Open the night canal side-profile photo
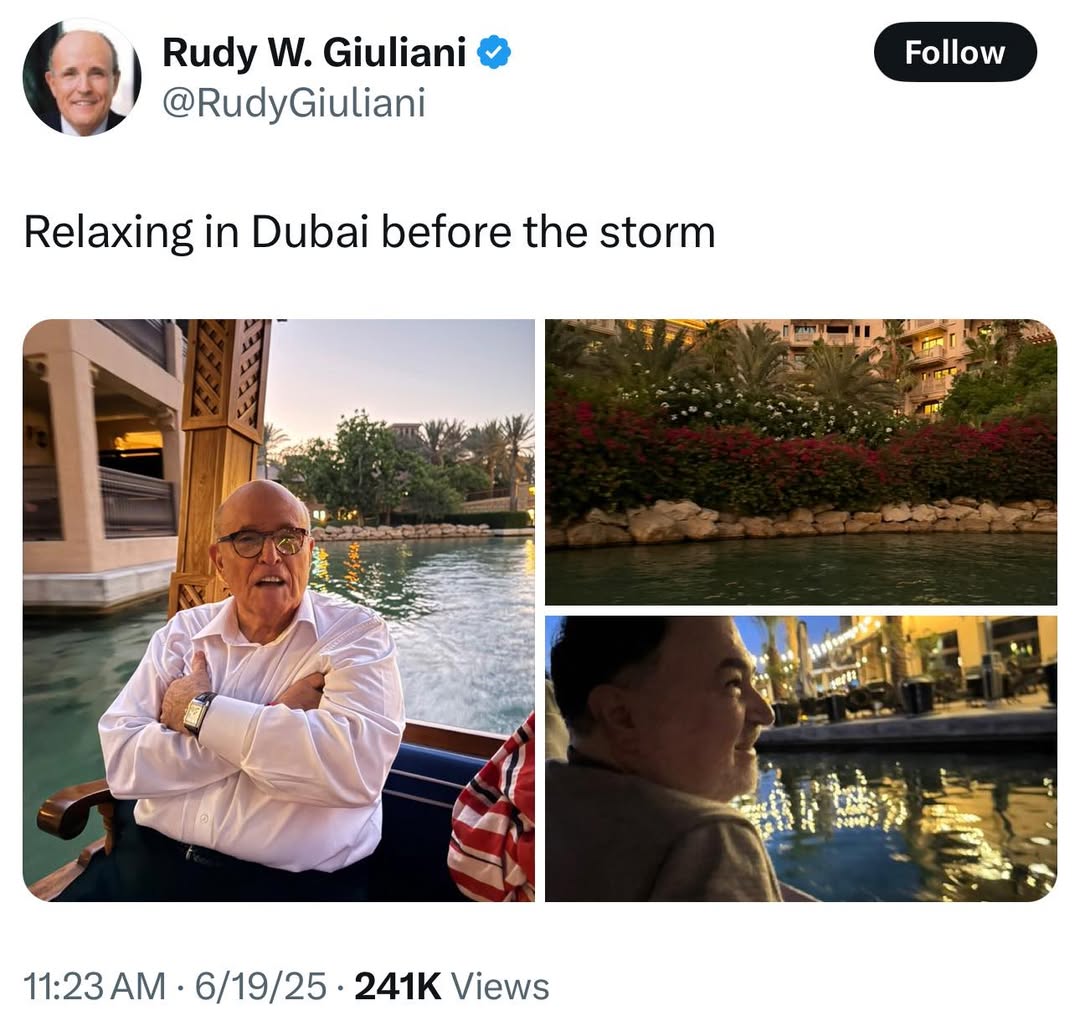1080x1016 pixels. pos(801,759)
